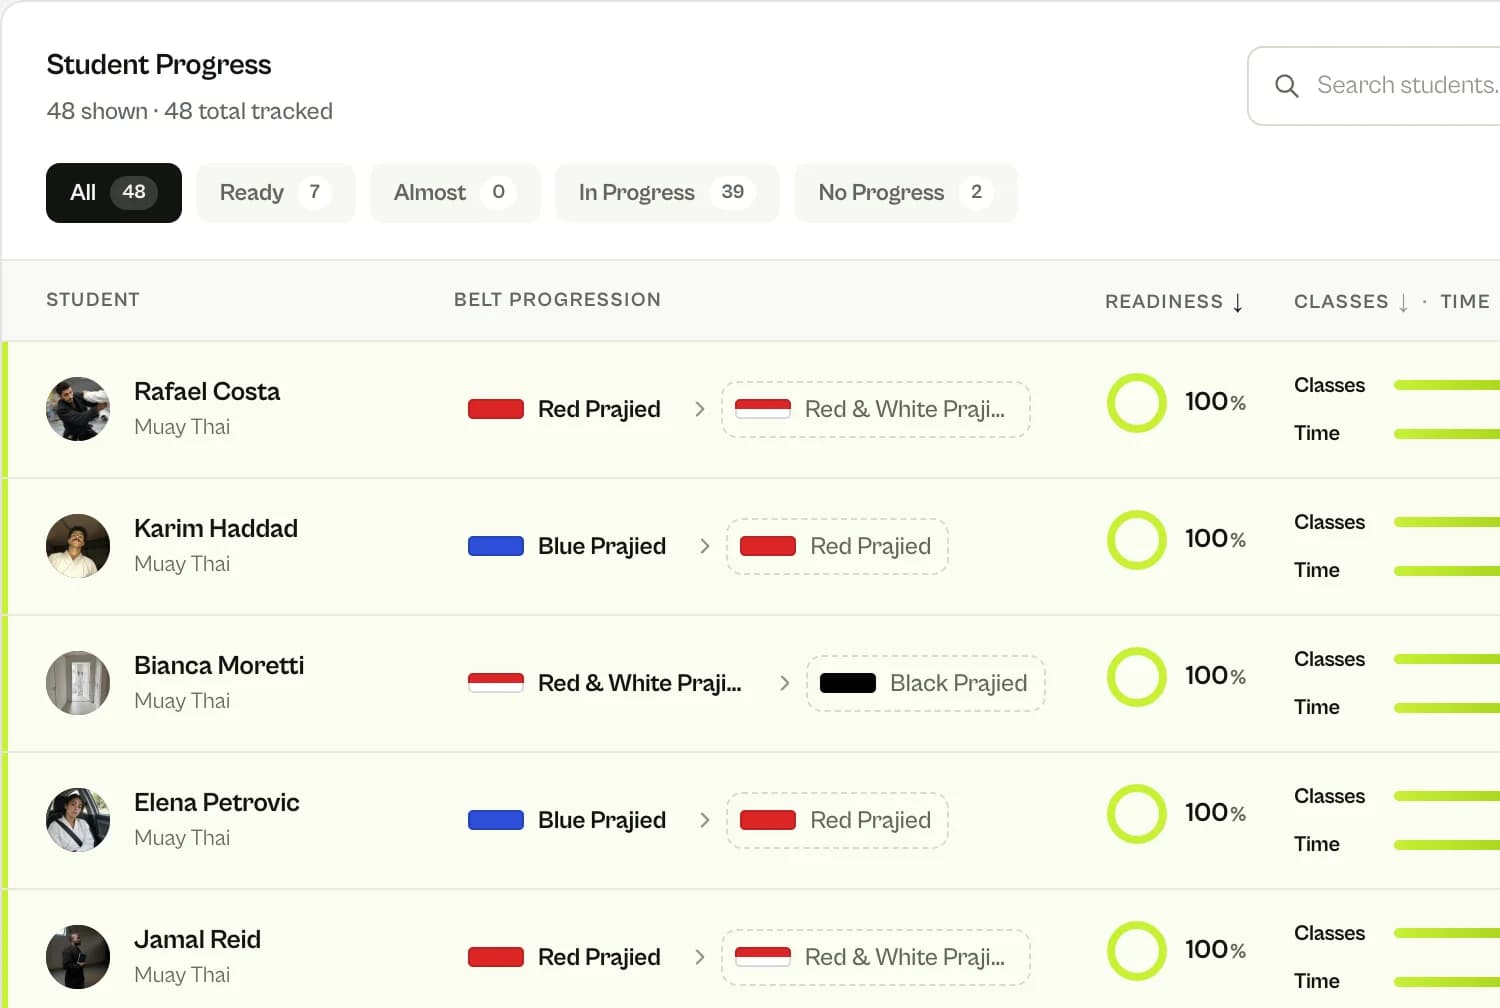This screenshot has height=1008, width=1500.
Task: Filter by No Progress tab
Action: (906, 193)
